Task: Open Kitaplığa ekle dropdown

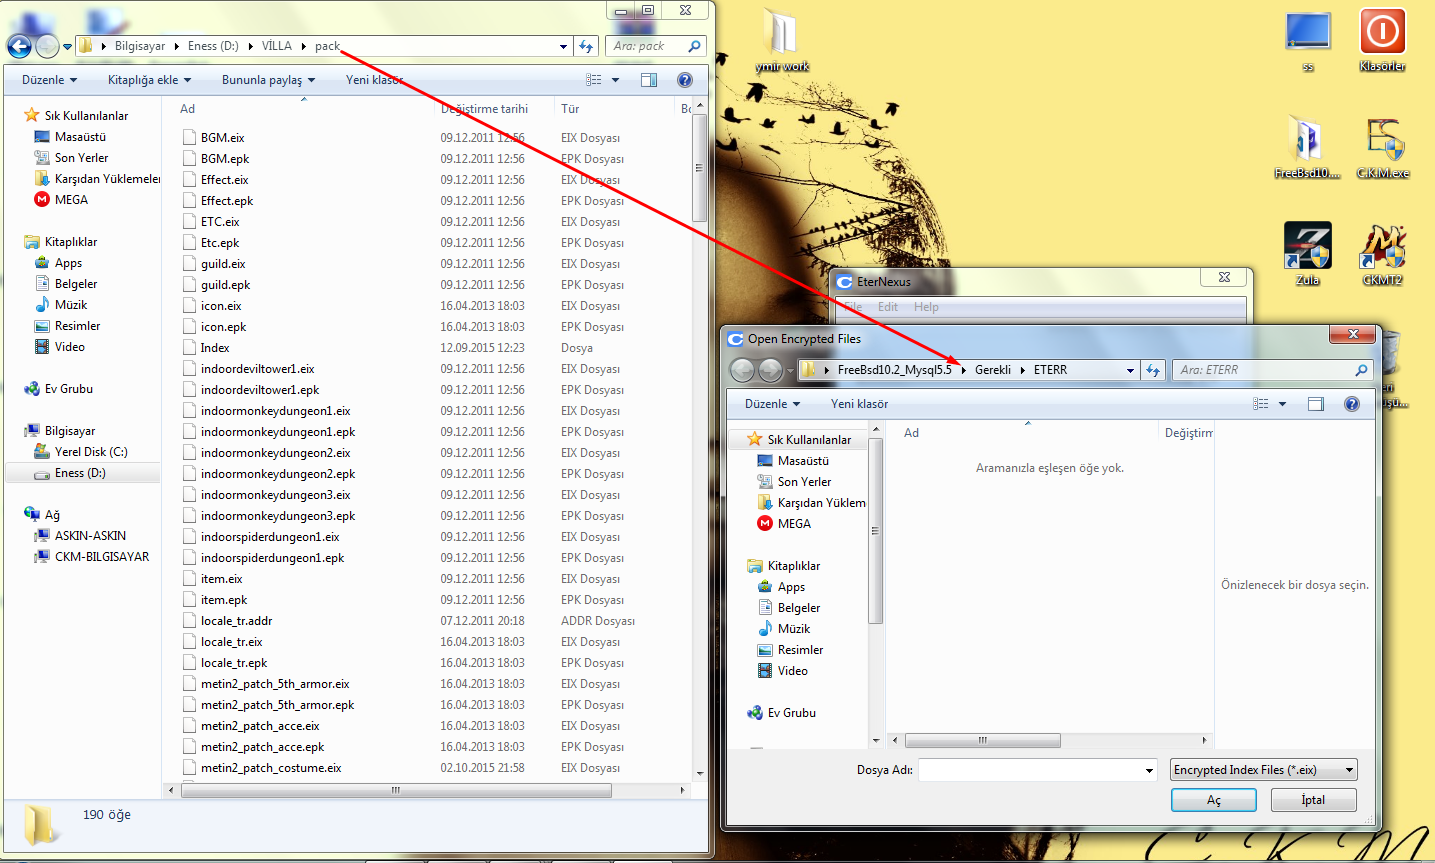Action: (149, 80)
